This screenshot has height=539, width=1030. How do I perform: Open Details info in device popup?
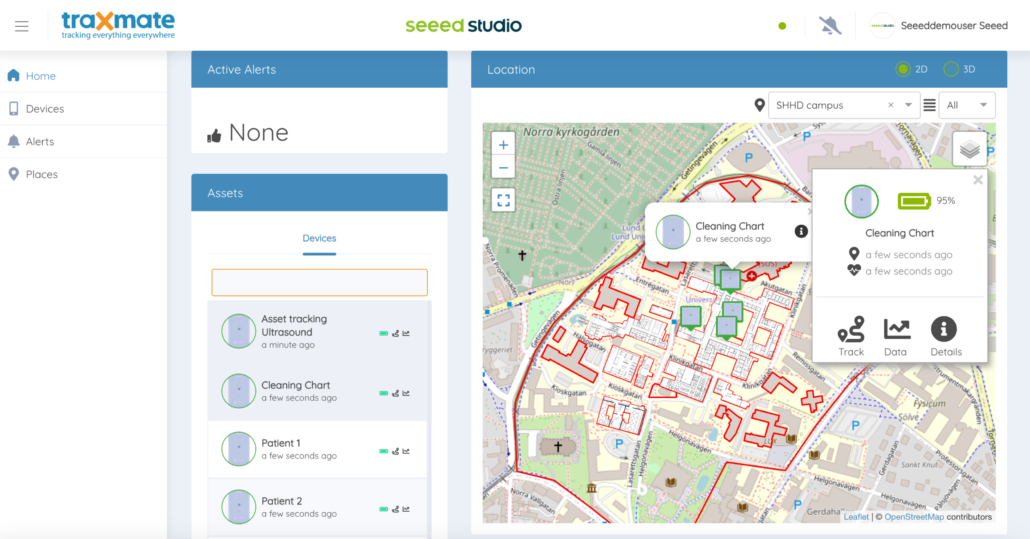click(x=945, y=336)
